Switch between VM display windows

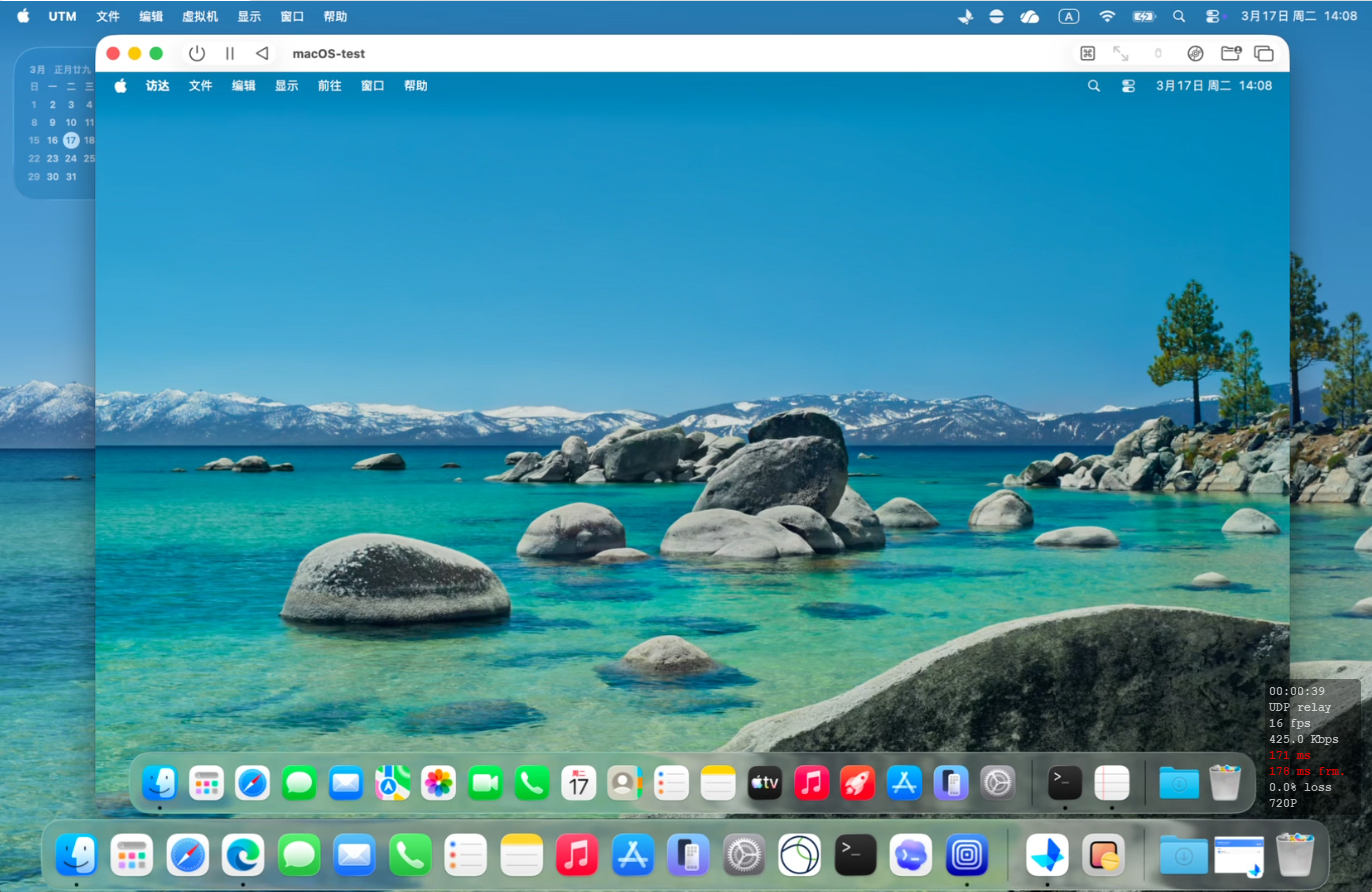(1264, 53)
